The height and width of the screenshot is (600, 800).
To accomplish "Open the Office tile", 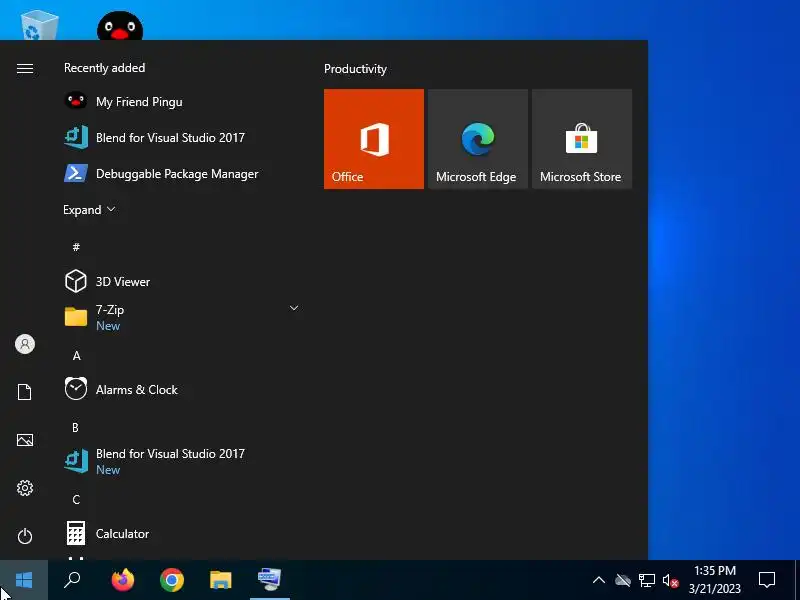I will point(373,139).
